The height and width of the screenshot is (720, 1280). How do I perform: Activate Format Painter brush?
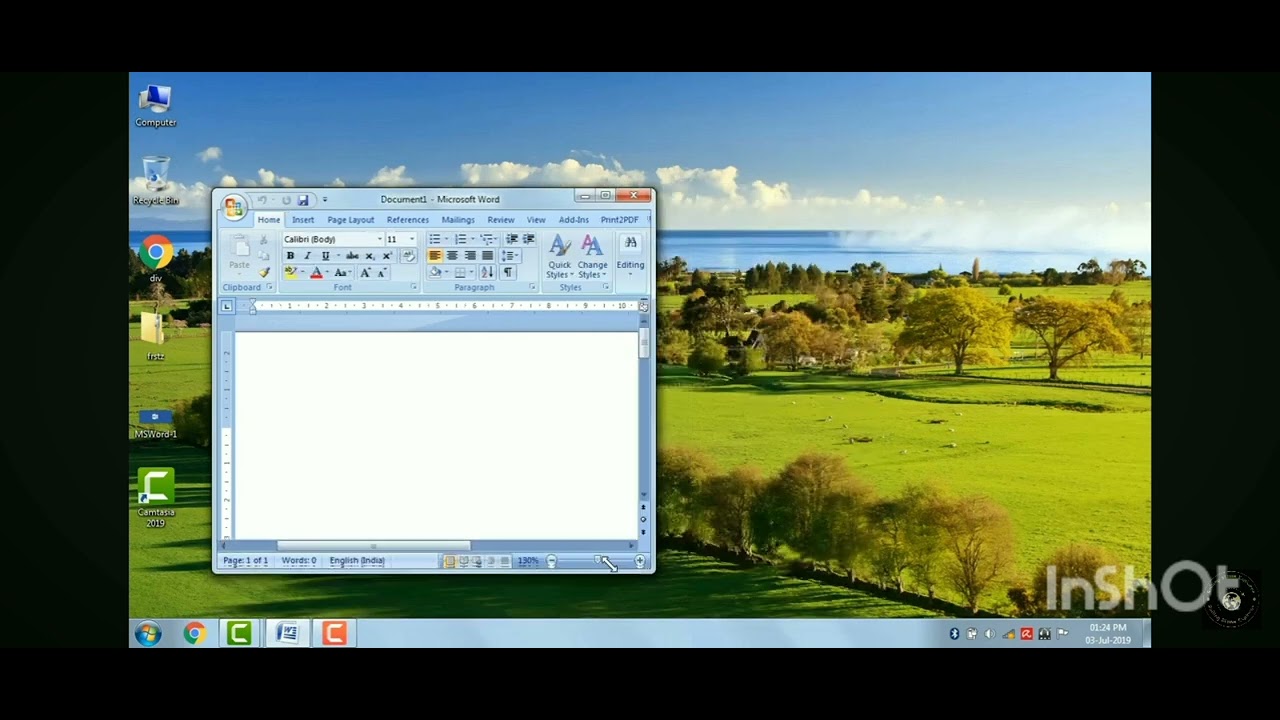click(264, 272)
